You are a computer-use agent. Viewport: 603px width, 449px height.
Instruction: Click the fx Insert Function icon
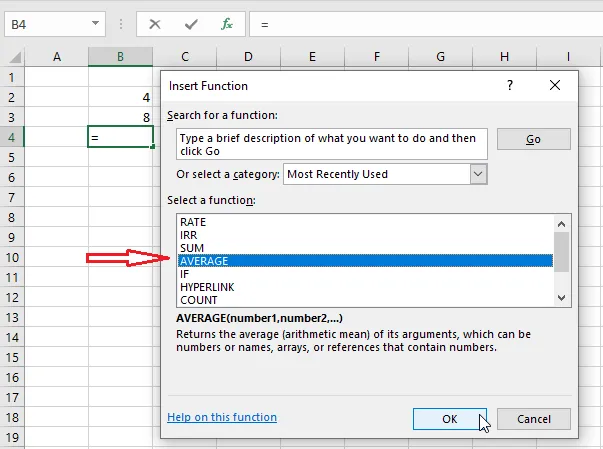(x=227, y=24)
